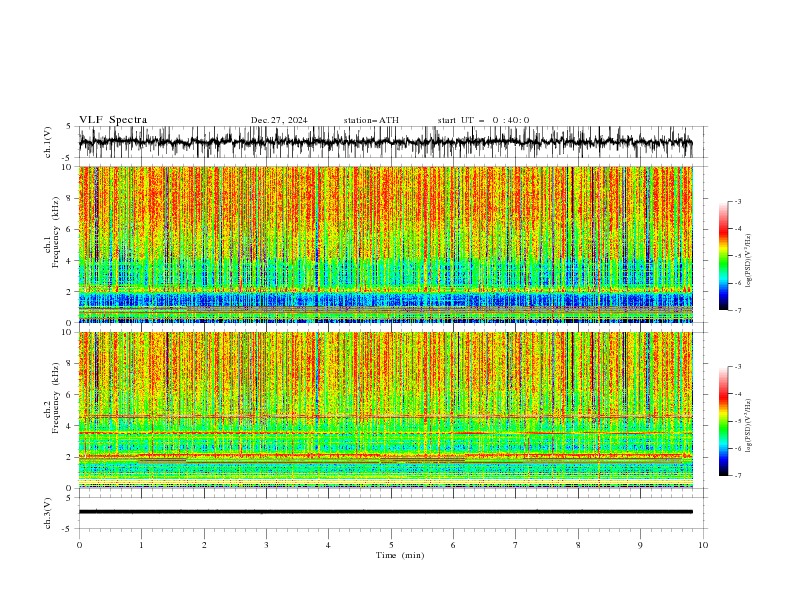
Task: Click the "-3" tick on ch.2 color bar
Action: pos(738,367)
